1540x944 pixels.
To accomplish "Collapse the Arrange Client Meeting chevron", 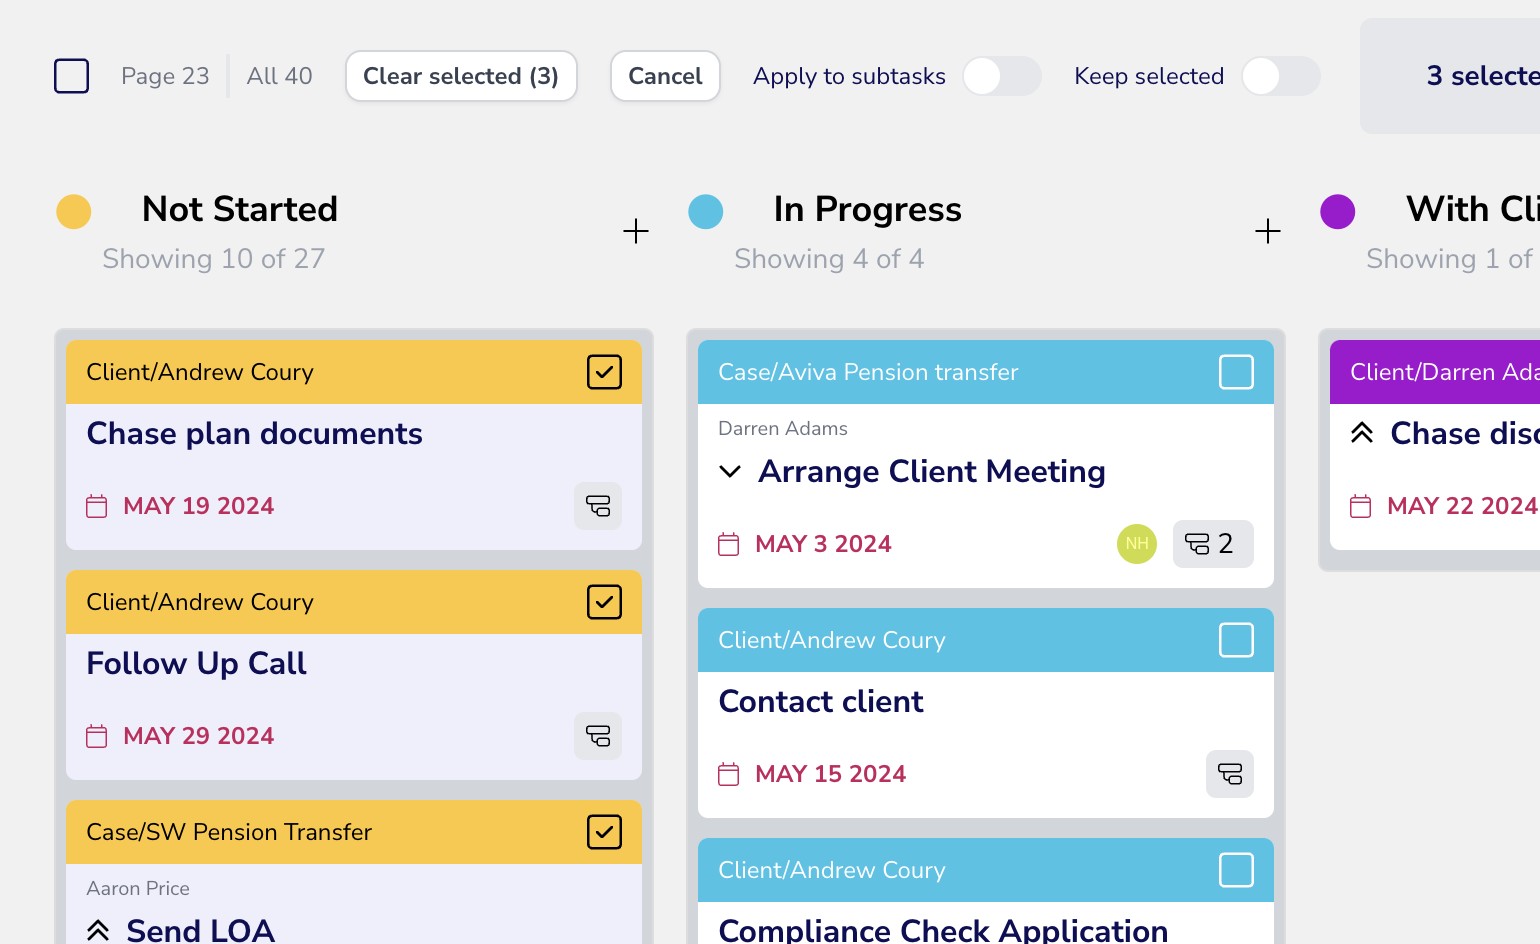I will (x=730, y=472).
